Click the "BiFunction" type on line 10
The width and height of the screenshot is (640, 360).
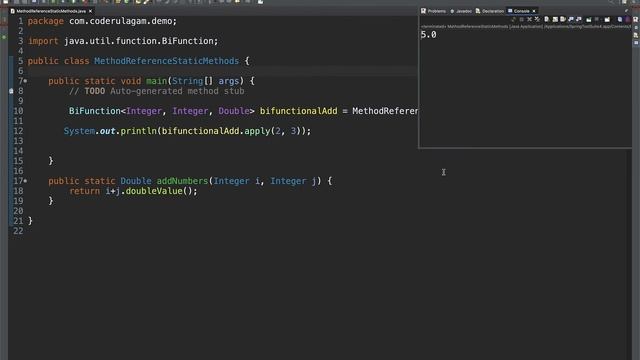[95, 111]
